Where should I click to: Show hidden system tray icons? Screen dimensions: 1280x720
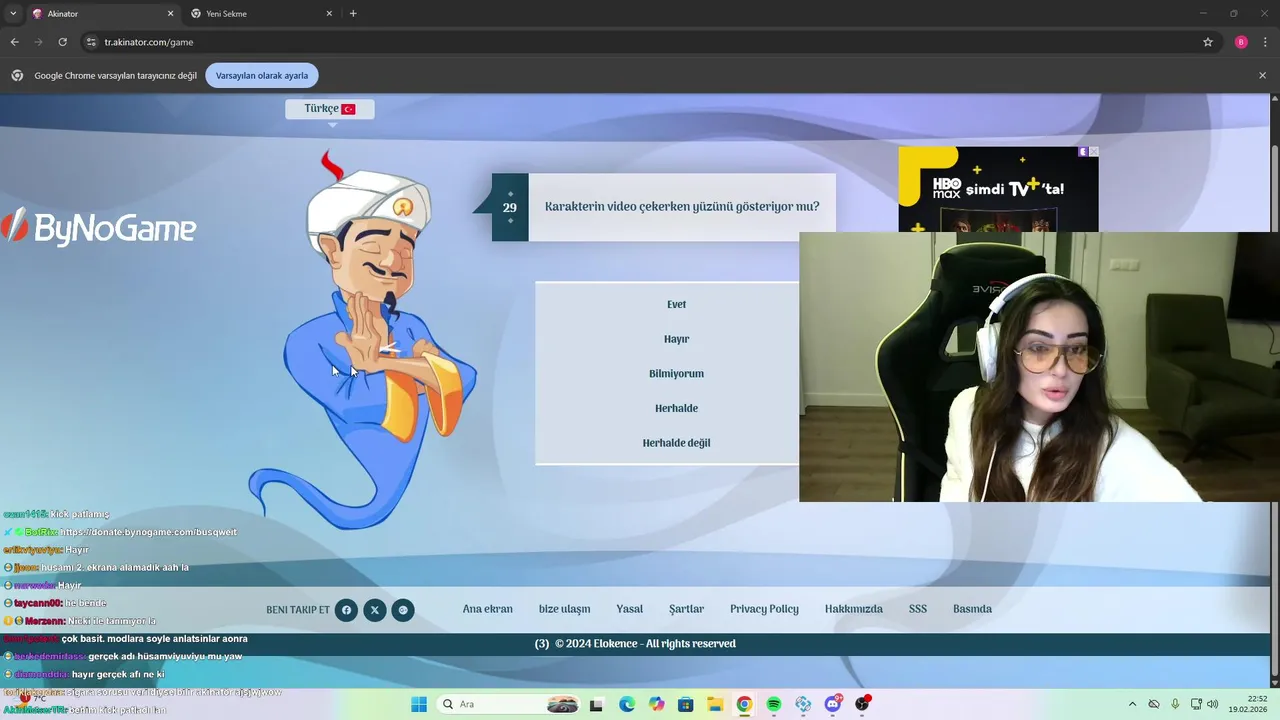pos(1132,704)
